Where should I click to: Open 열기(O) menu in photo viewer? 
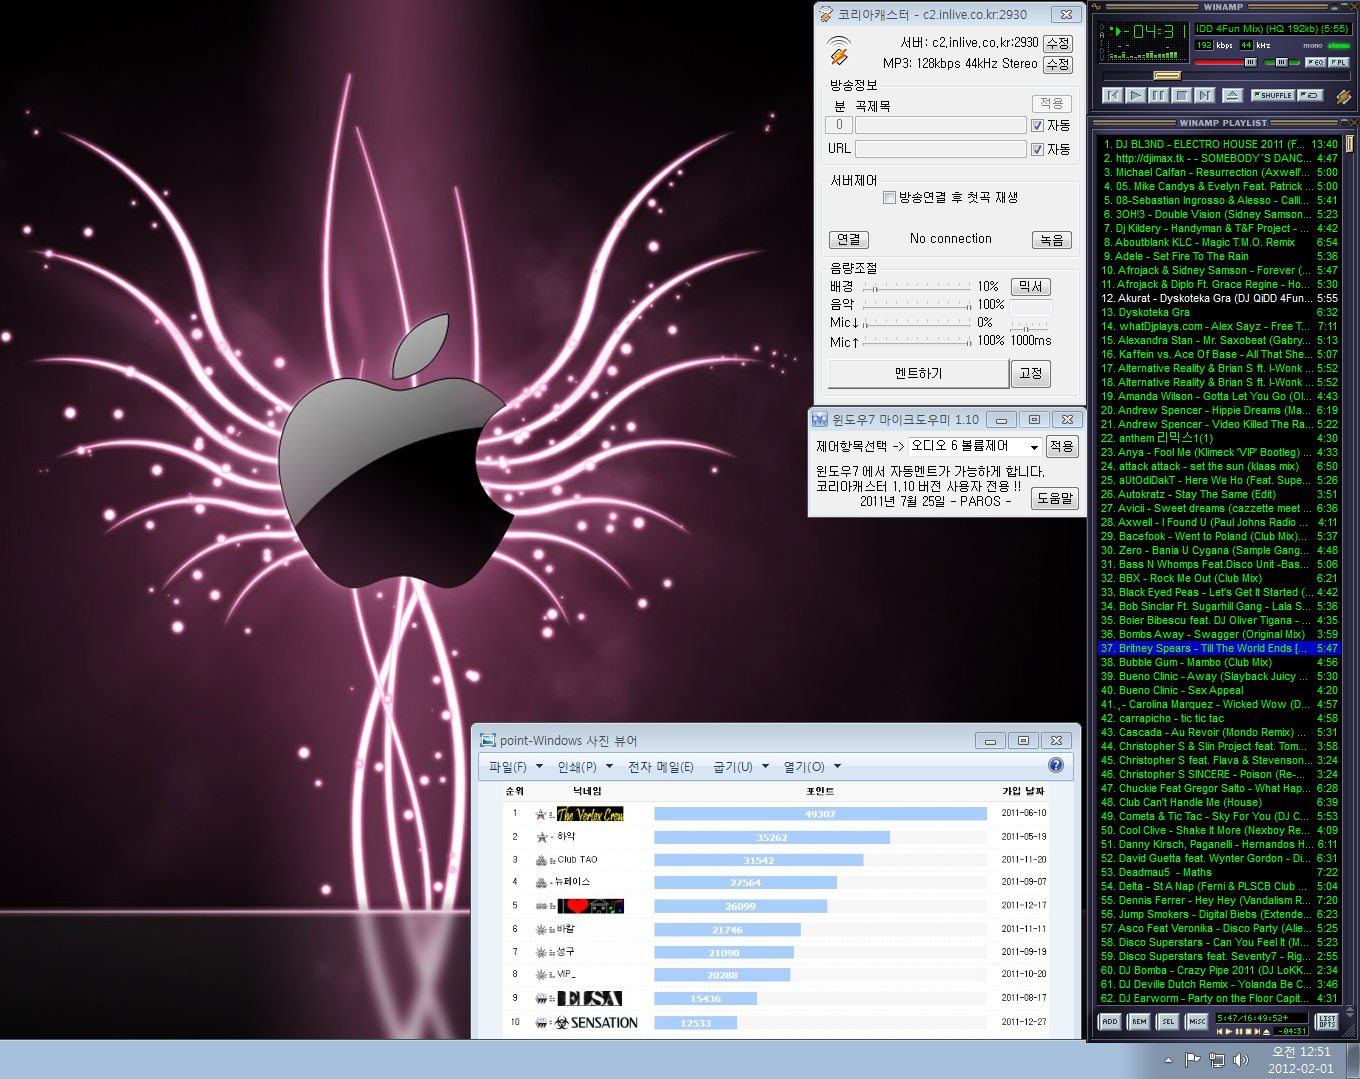[812, 767]
